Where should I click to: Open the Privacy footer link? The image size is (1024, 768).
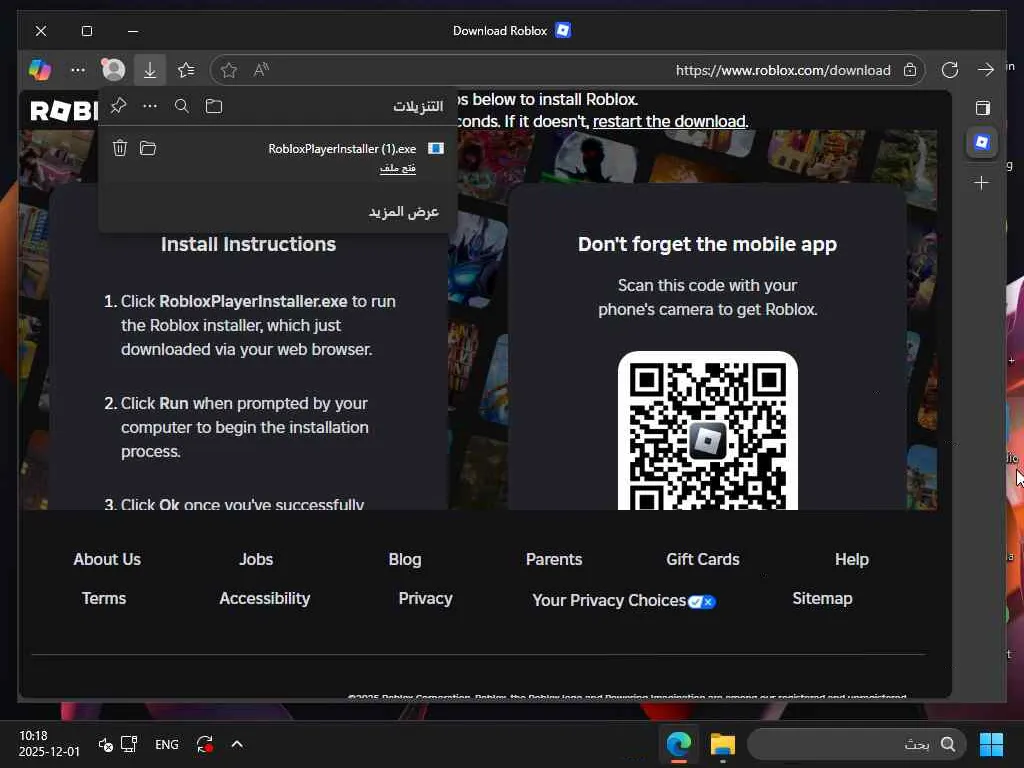point(425,599)
